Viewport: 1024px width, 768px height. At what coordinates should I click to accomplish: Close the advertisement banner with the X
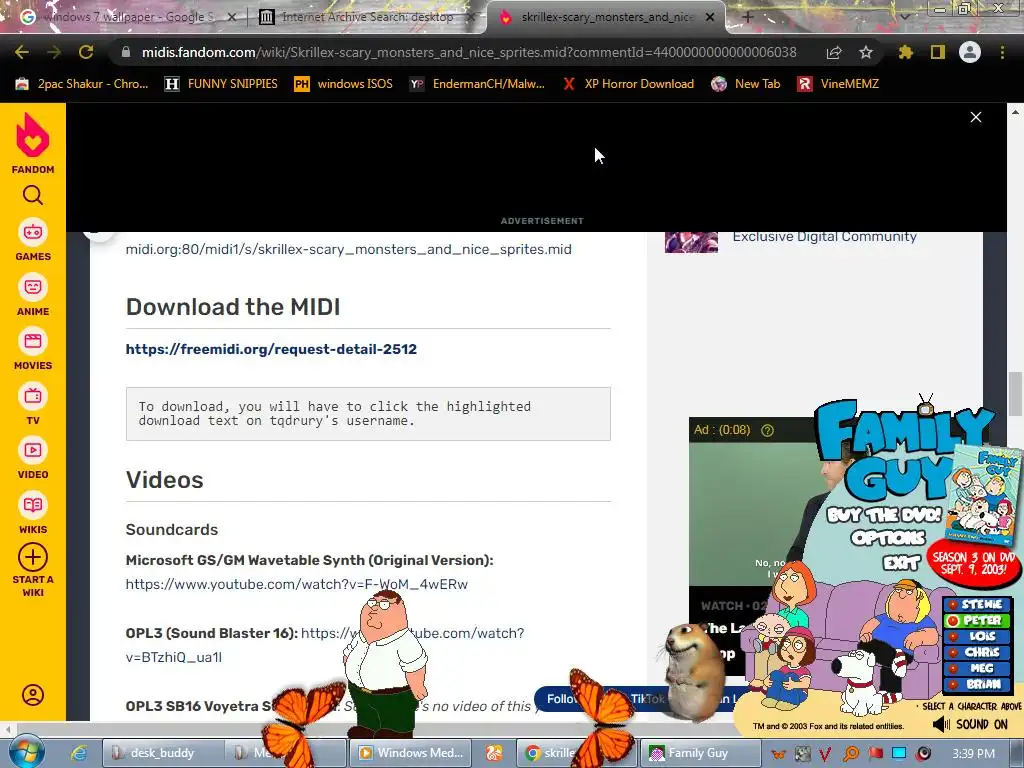click(976, 117)
